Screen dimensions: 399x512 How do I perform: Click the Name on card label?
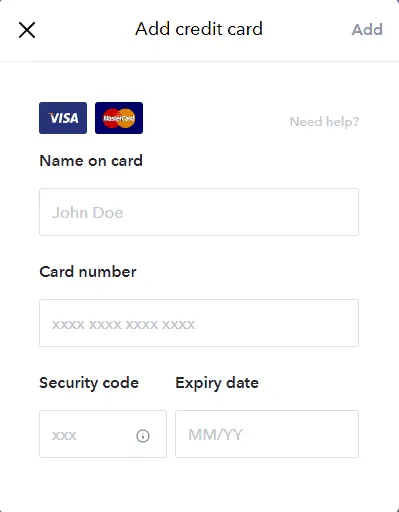[91, 161]
